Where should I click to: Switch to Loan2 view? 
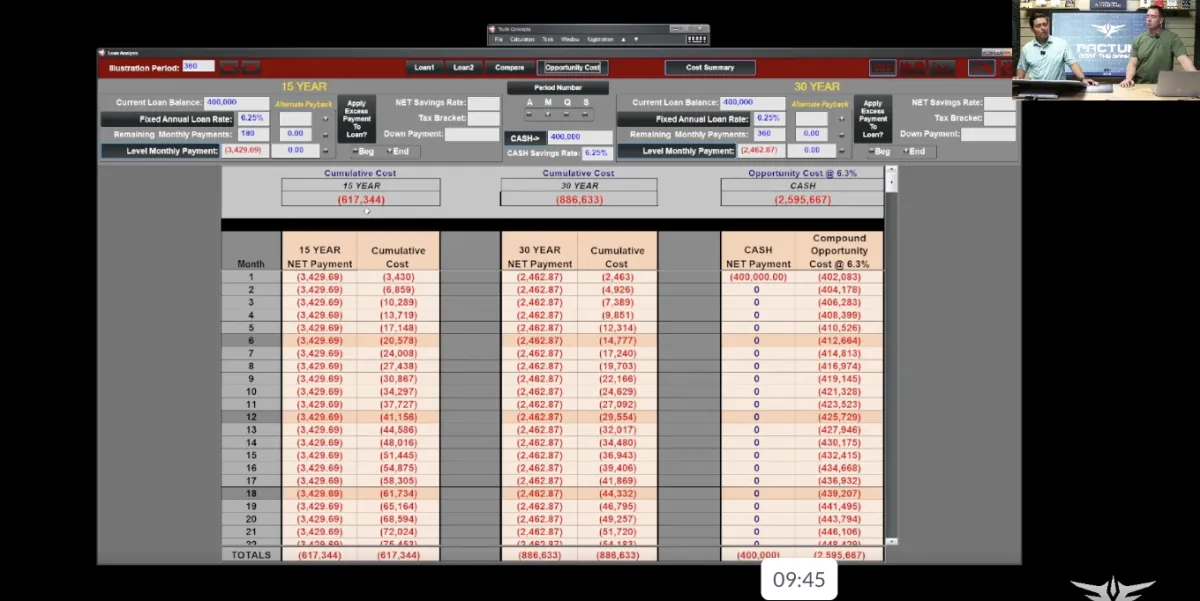[x=463, y=67]
